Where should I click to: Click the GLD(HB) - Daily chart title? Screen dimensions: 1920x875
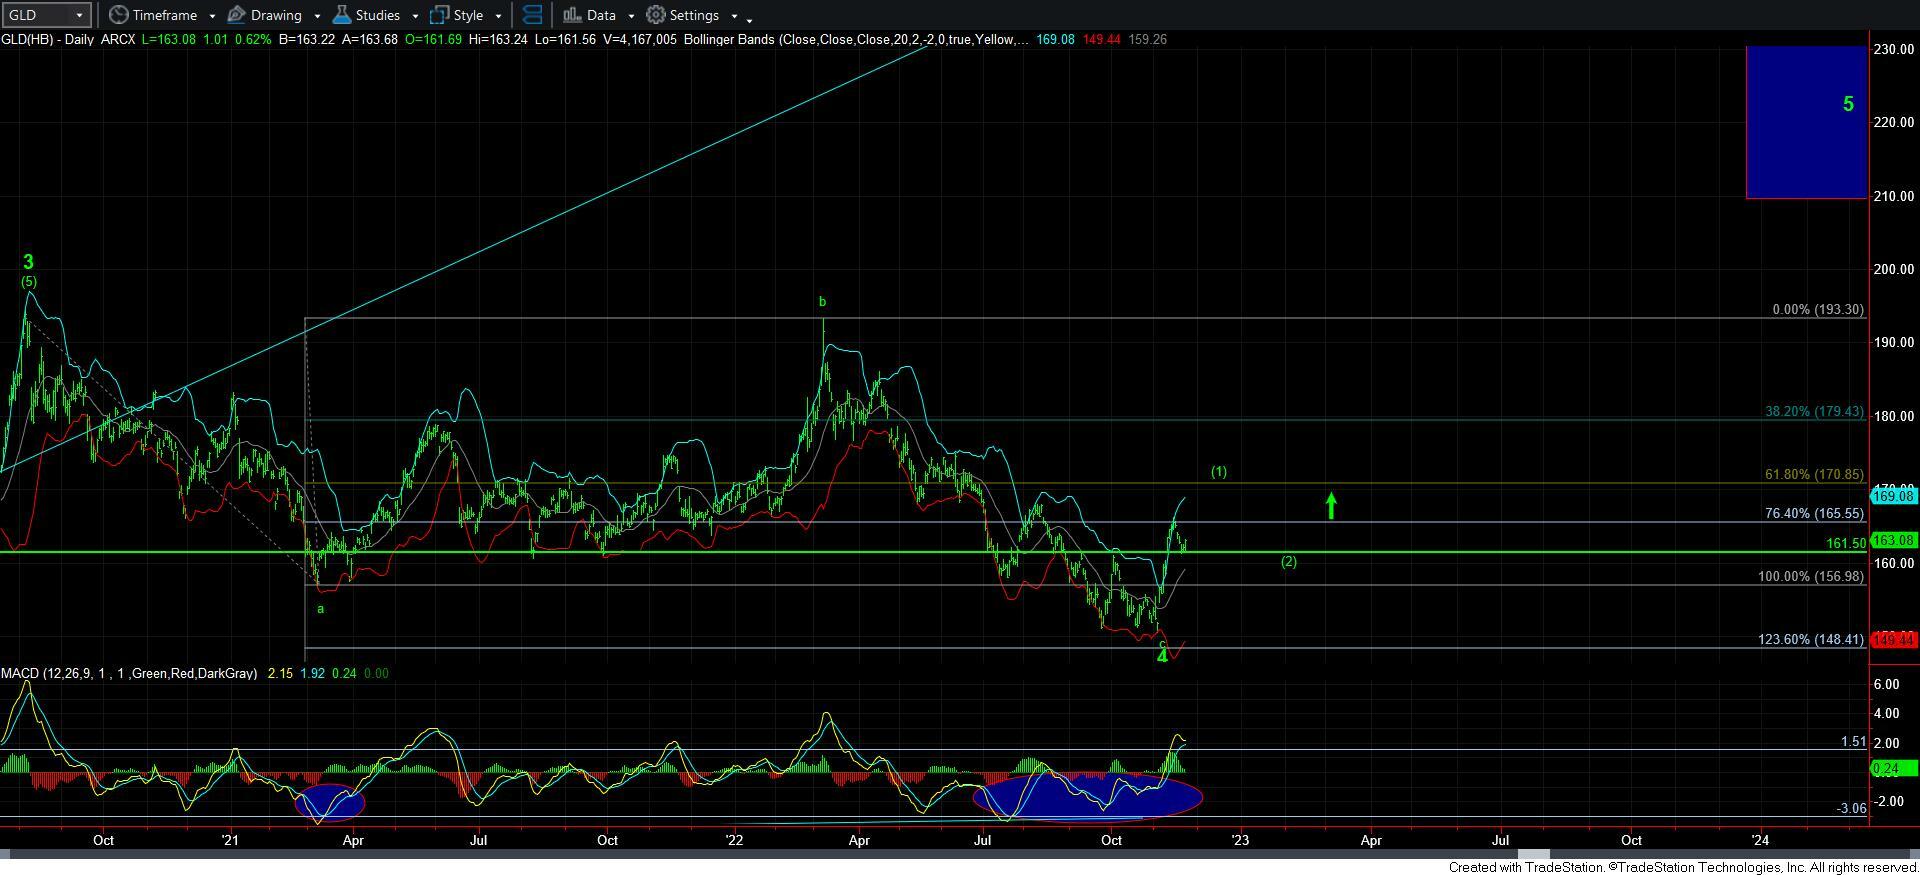tap(47, 39)
